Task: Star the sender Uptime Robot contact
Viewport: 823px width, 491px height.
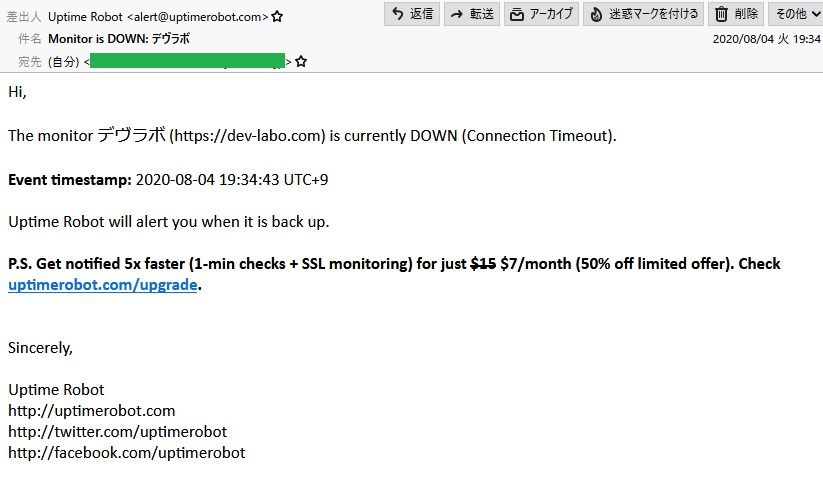Action: [277, 17]
